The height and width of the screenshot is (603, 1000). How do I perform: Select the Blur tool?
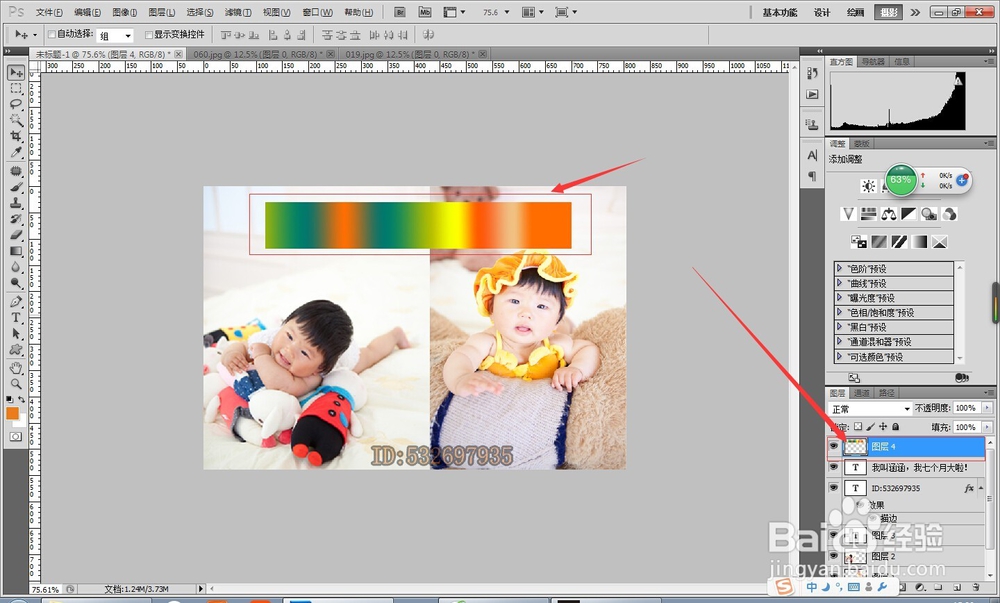coord(16,266)
